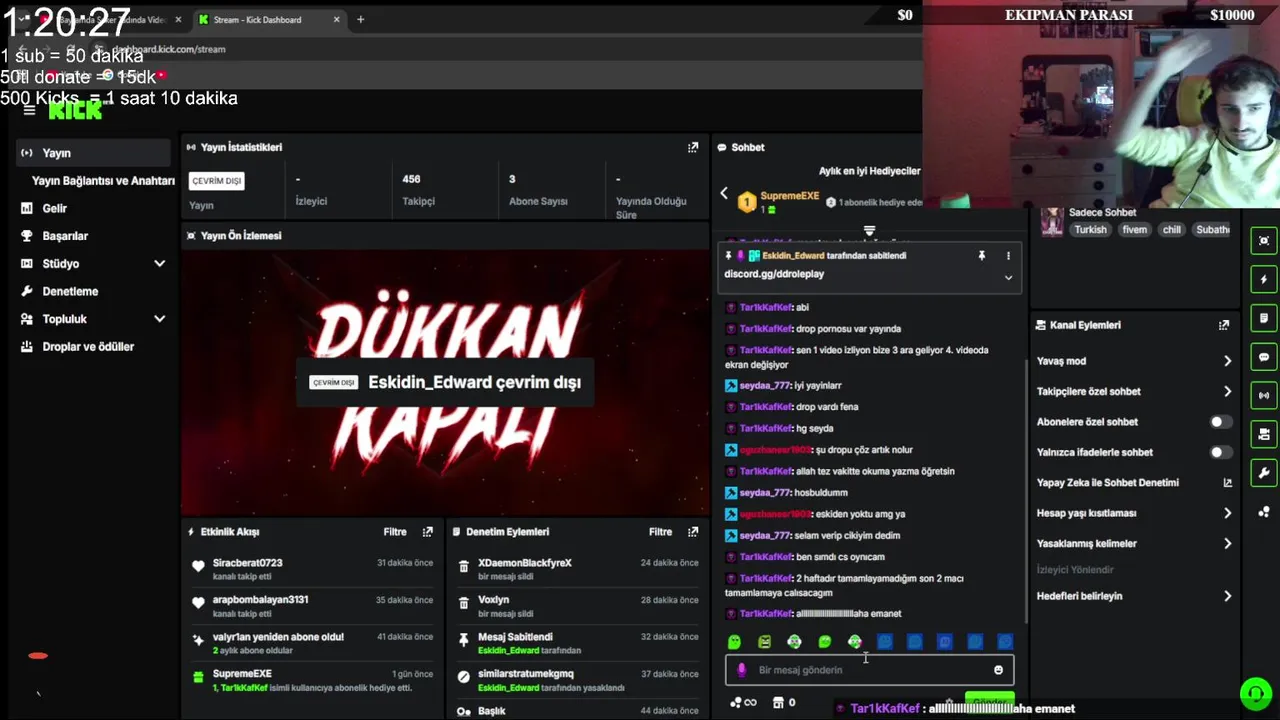
Task: Open Yayın Bağlantısı ve Anahtarı page
Action: [103, 181]
